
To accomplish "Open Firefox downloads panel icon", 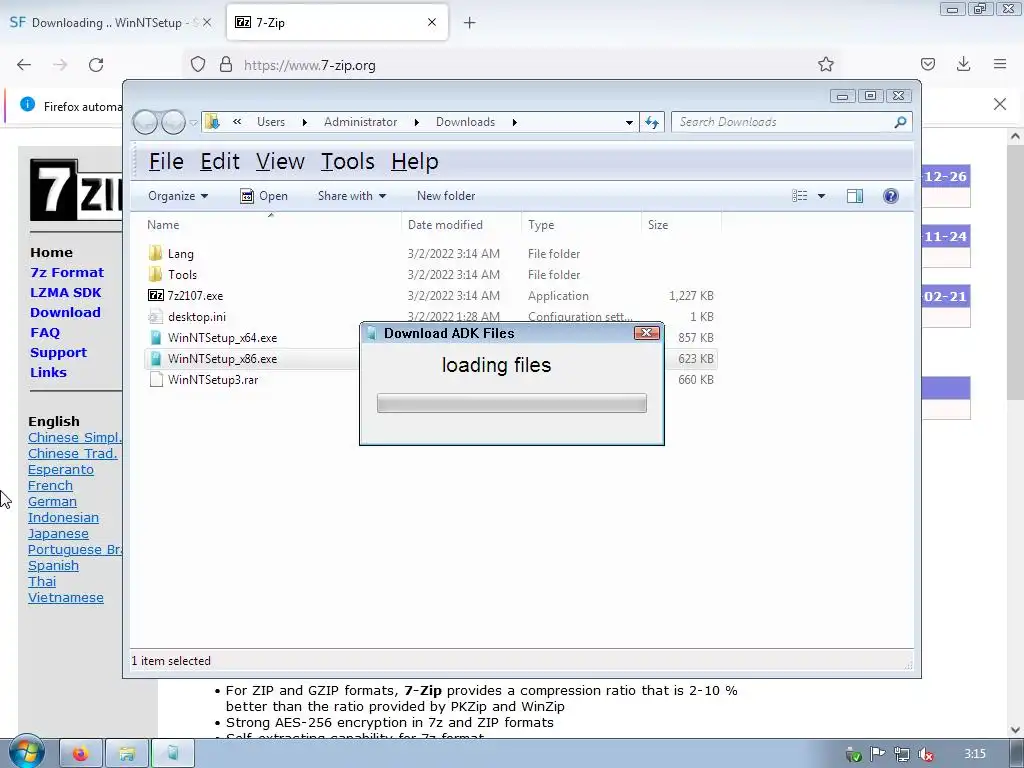I will click(963, 64).
